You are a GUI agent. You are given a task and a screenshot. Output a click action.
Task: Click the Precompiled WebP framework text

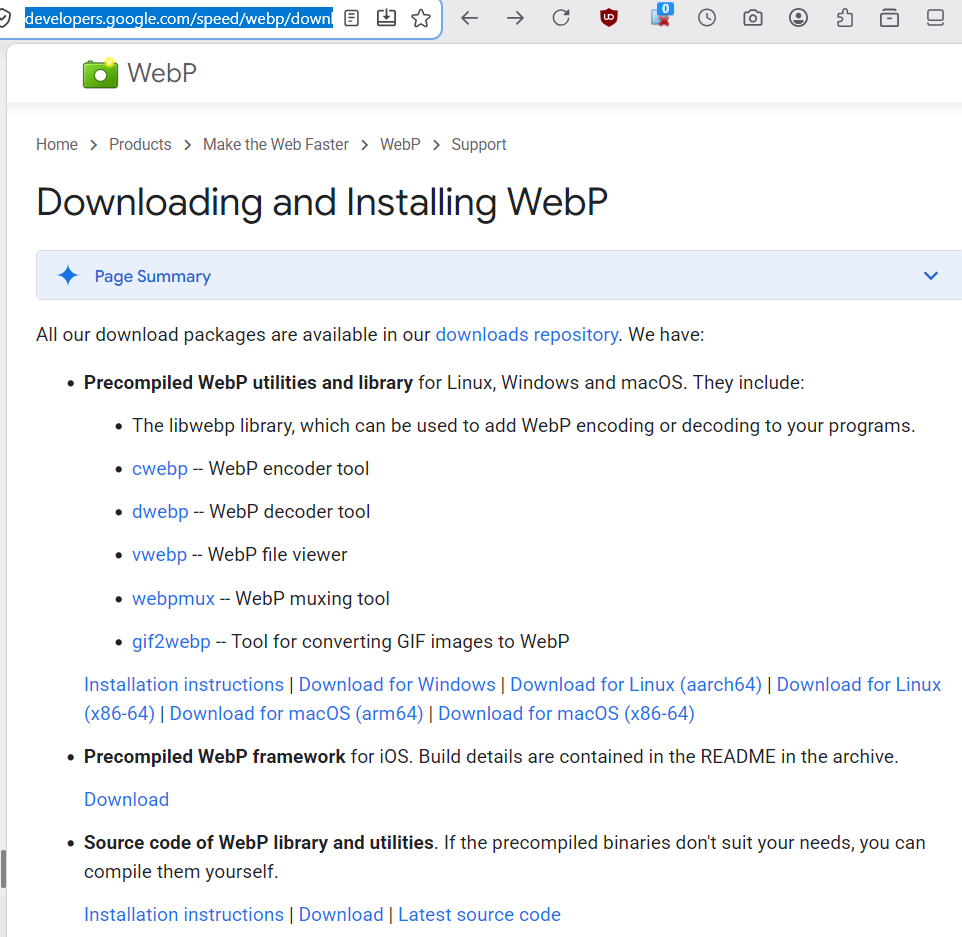pos(215,757)
